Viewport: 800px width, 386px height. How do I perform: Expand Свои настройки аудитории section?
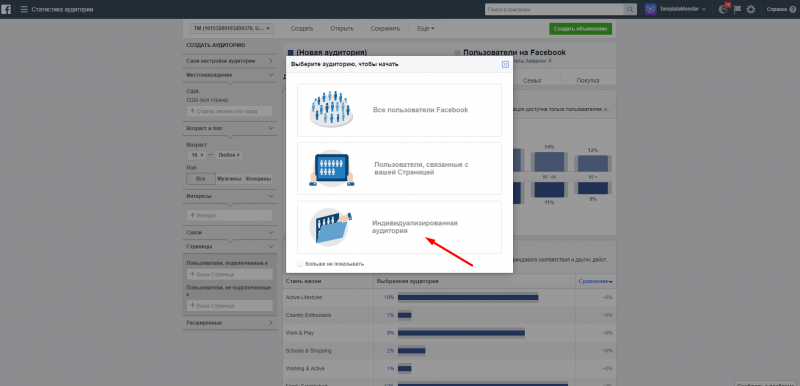coord(230,61)
